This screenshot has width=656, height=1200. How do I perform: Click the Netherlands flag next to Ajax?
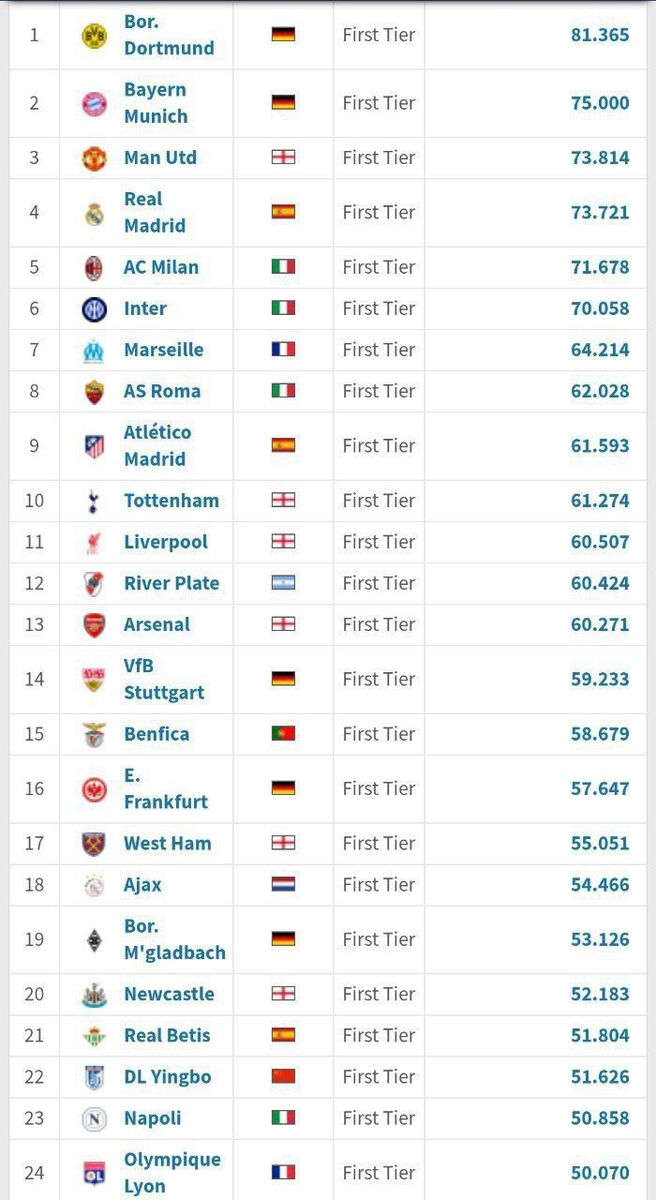coord(283,885)
